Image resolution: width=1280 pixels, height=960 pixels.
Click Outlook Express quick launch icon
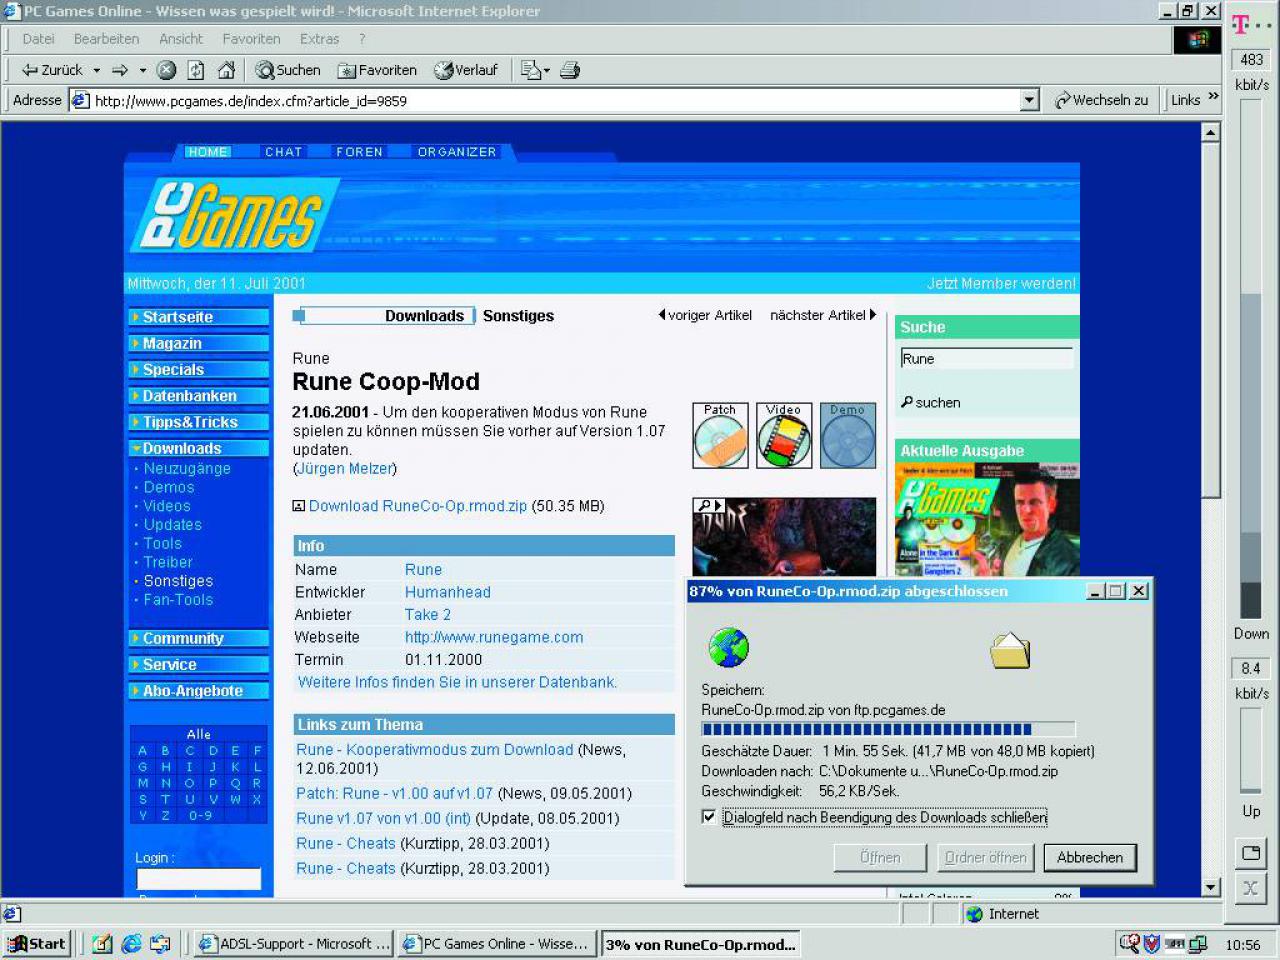(160, 943)
